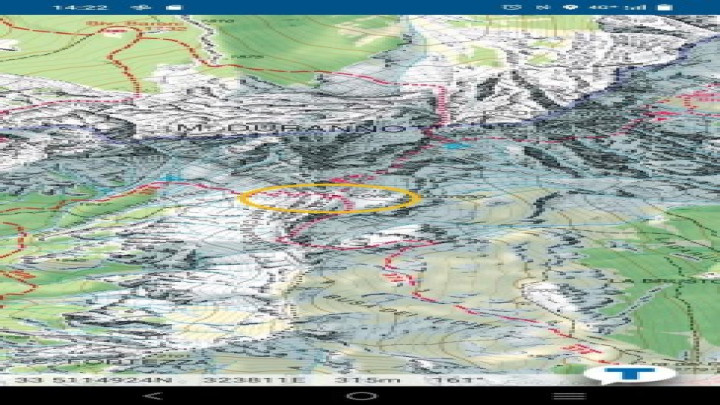The image size is (720, 405).
Task: Tap the Android home circle button
Action: pyautogui.click(x=361, y=396)
